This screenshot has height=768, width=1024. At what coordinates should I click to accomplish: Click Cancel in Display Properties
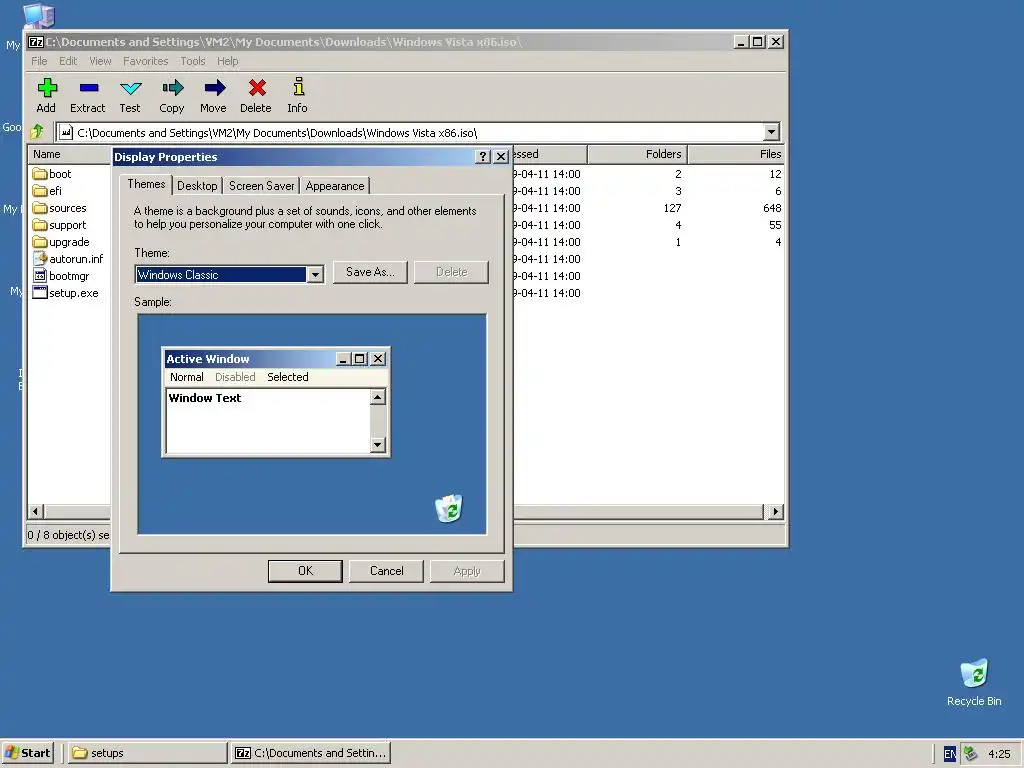[x=387, y=571]
